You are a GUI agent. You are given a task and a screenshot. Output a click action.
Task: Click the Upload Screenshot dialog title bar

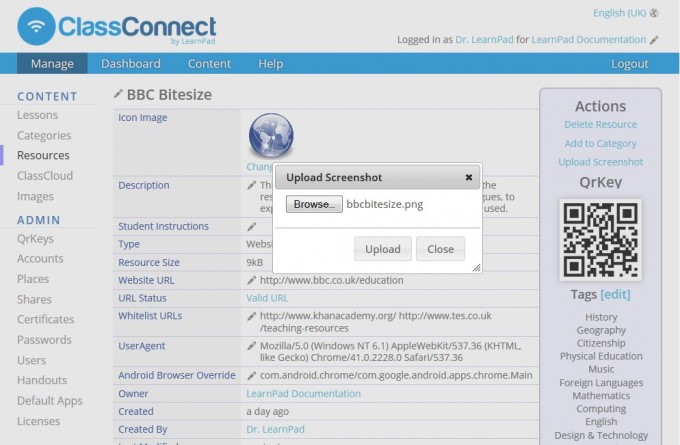377,177
